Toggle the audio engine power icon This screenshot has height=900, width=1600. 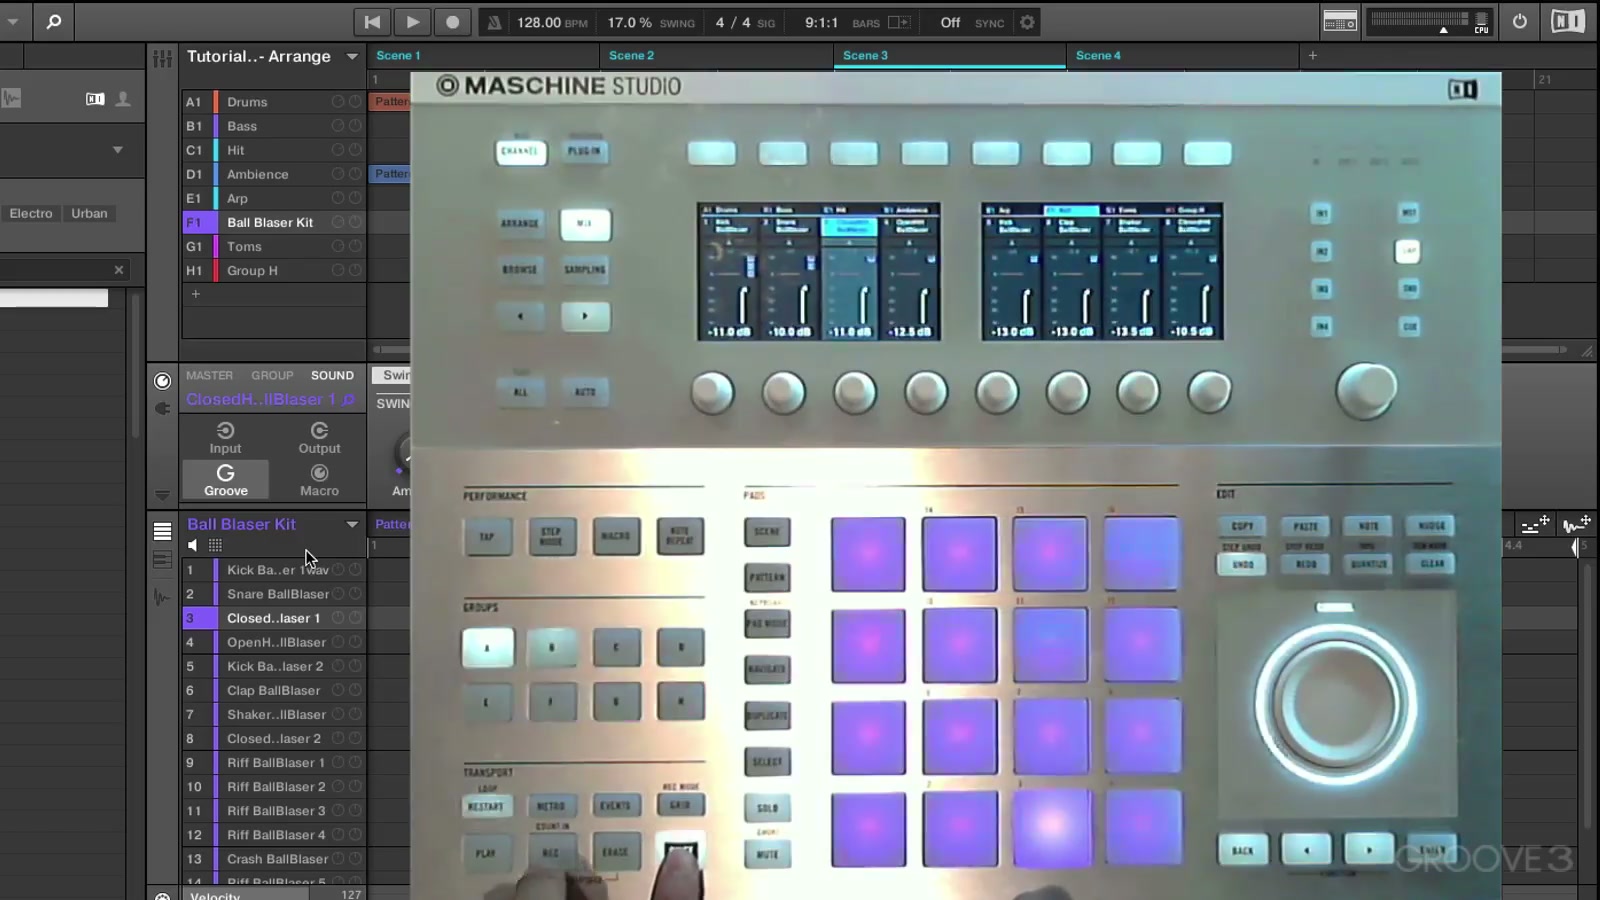1519,21
